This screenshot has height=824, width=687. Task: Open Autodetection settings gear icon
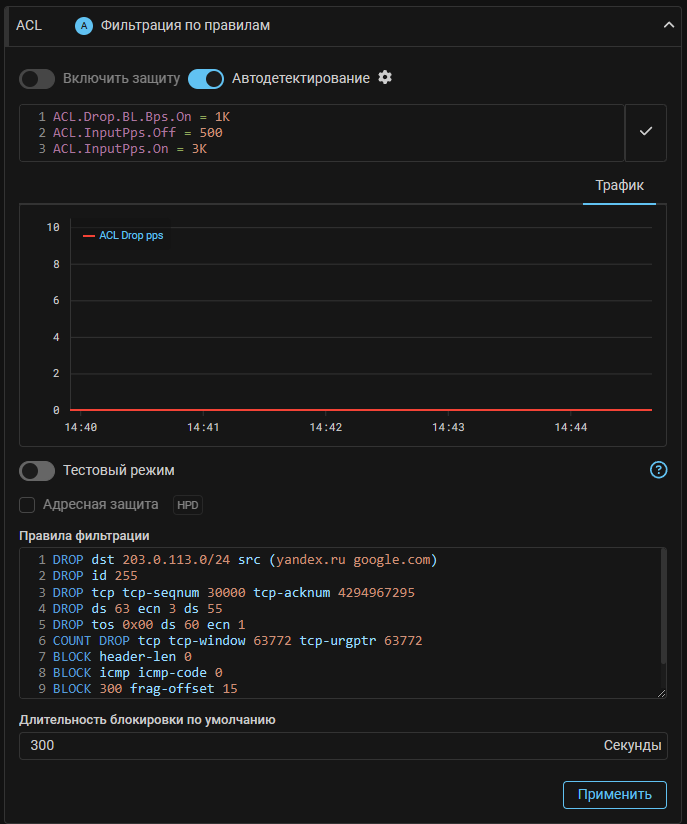click(385, 78)
